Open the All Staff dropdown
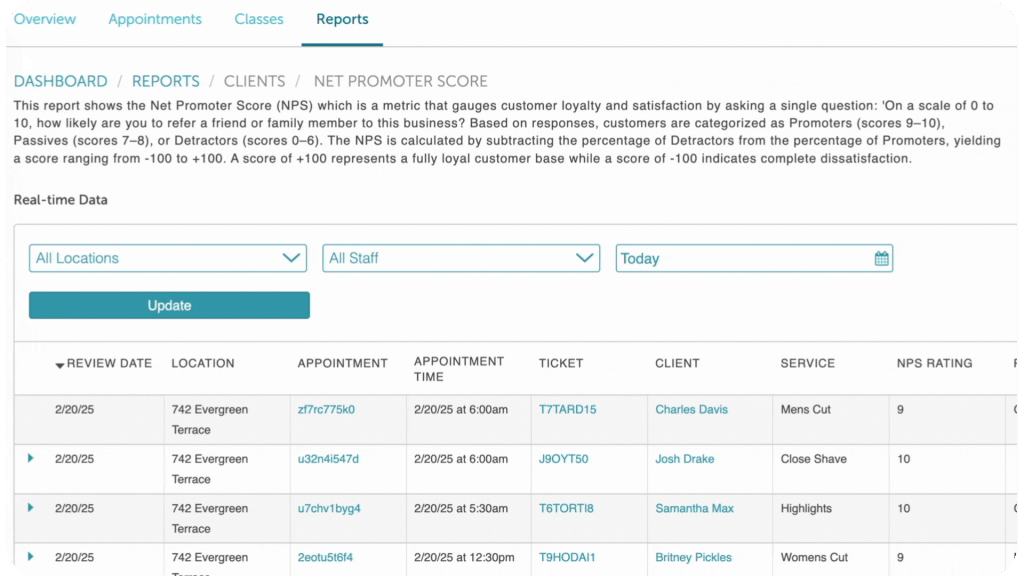The image size is (1024, 576). click(x=461, y=258)
